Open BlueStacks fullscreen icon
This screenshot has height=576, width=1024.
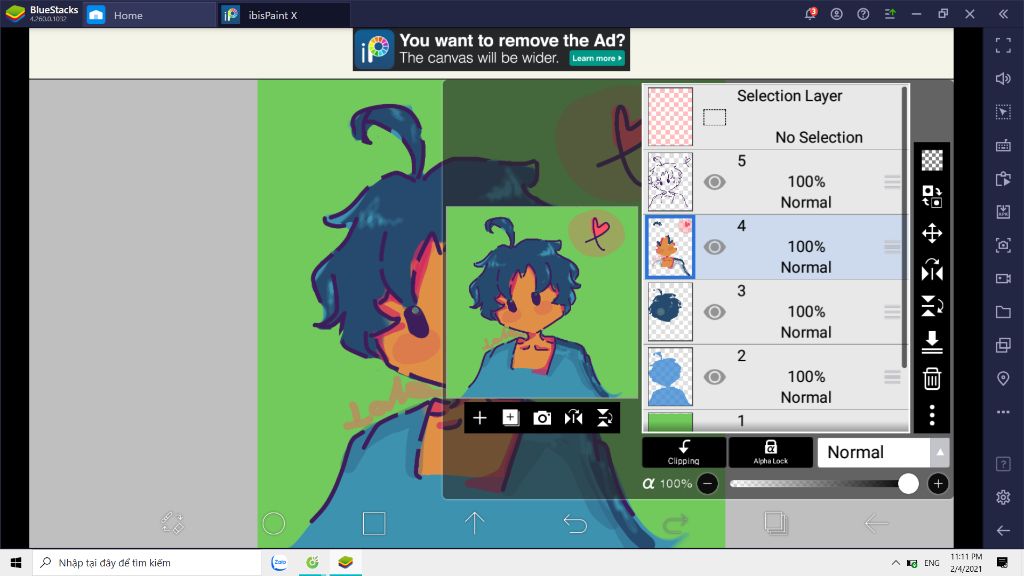tap(1003, 45)
